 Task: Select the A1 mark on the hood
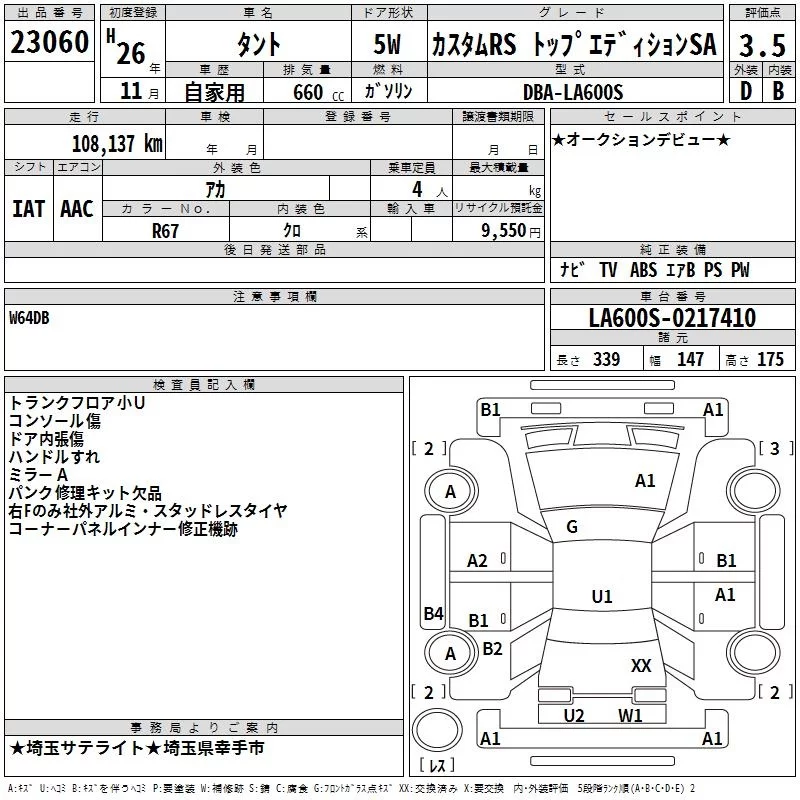644,481
